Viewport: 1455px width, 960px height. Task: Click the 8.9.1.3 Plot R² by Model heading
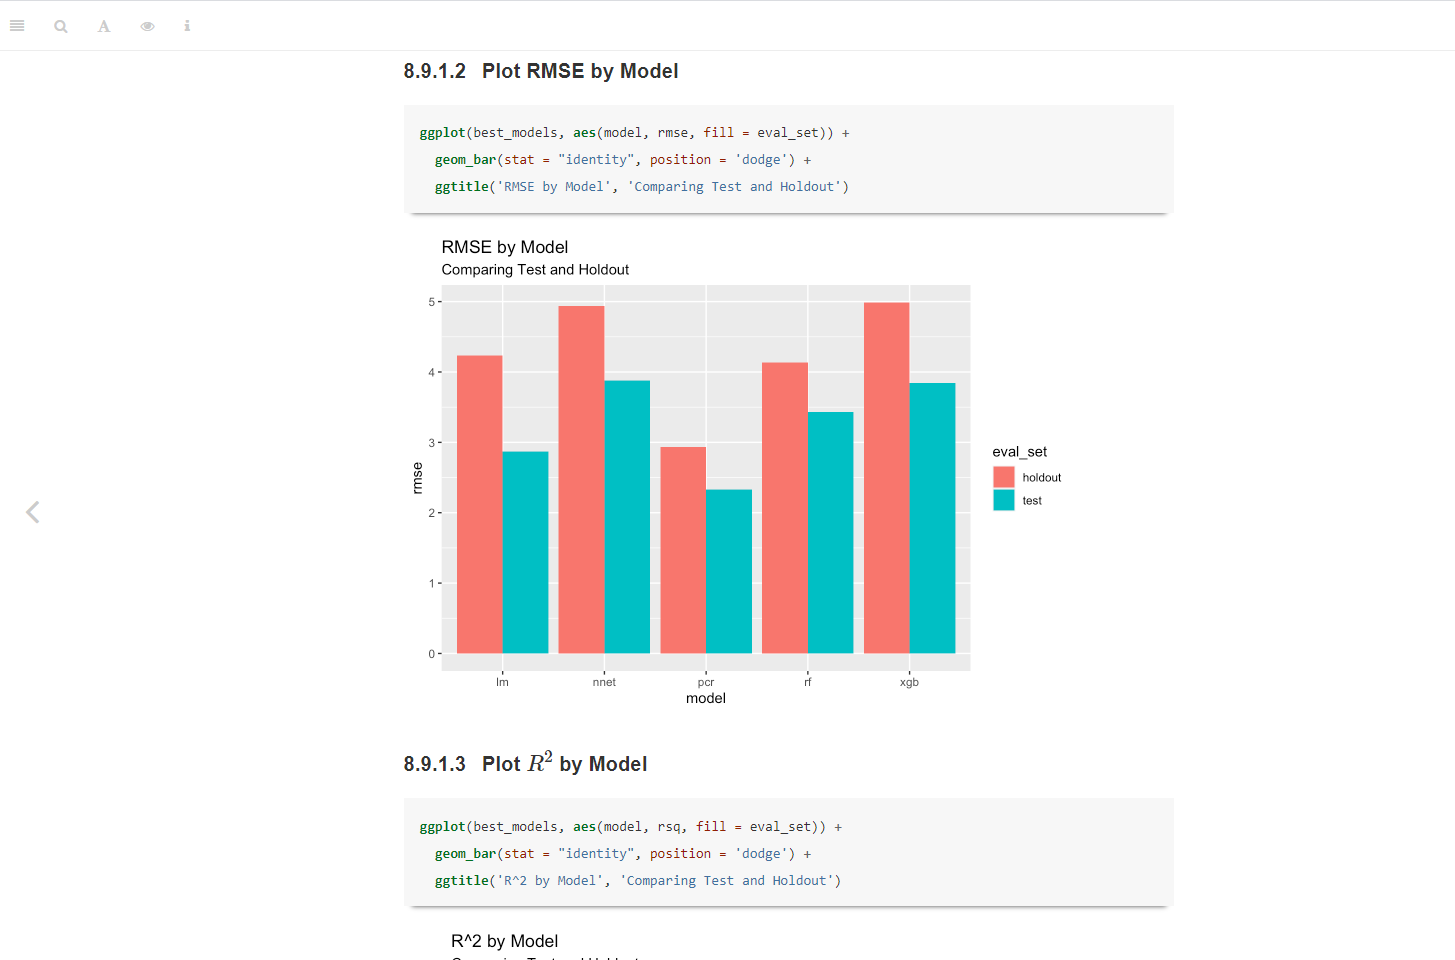[525, 763]
